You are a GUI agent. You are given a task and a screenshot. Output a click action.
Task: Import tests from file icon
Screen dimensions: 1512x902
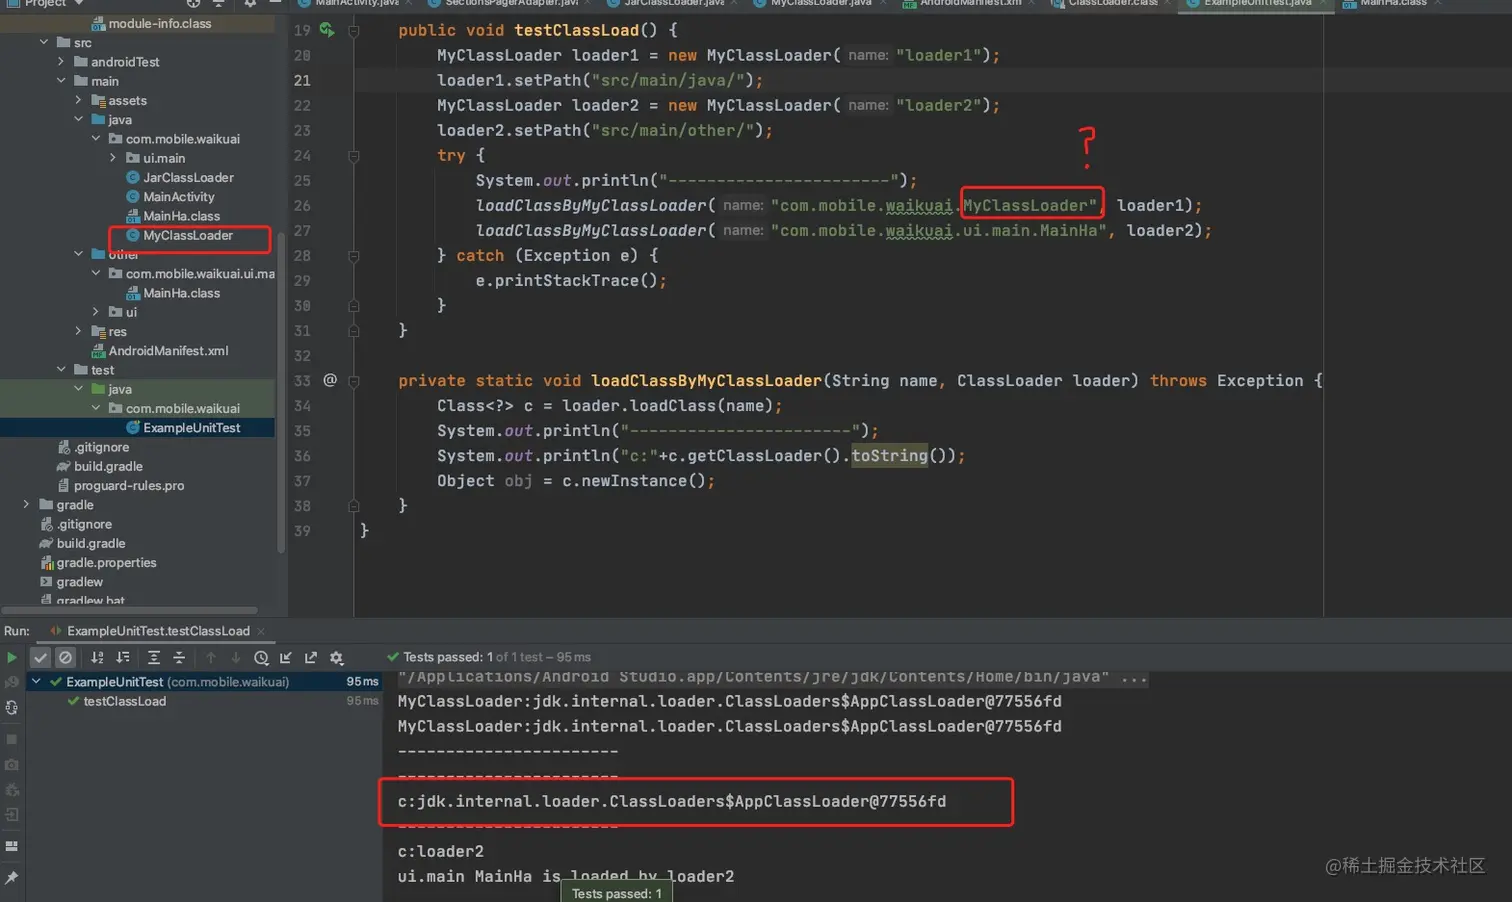point(286,657)
